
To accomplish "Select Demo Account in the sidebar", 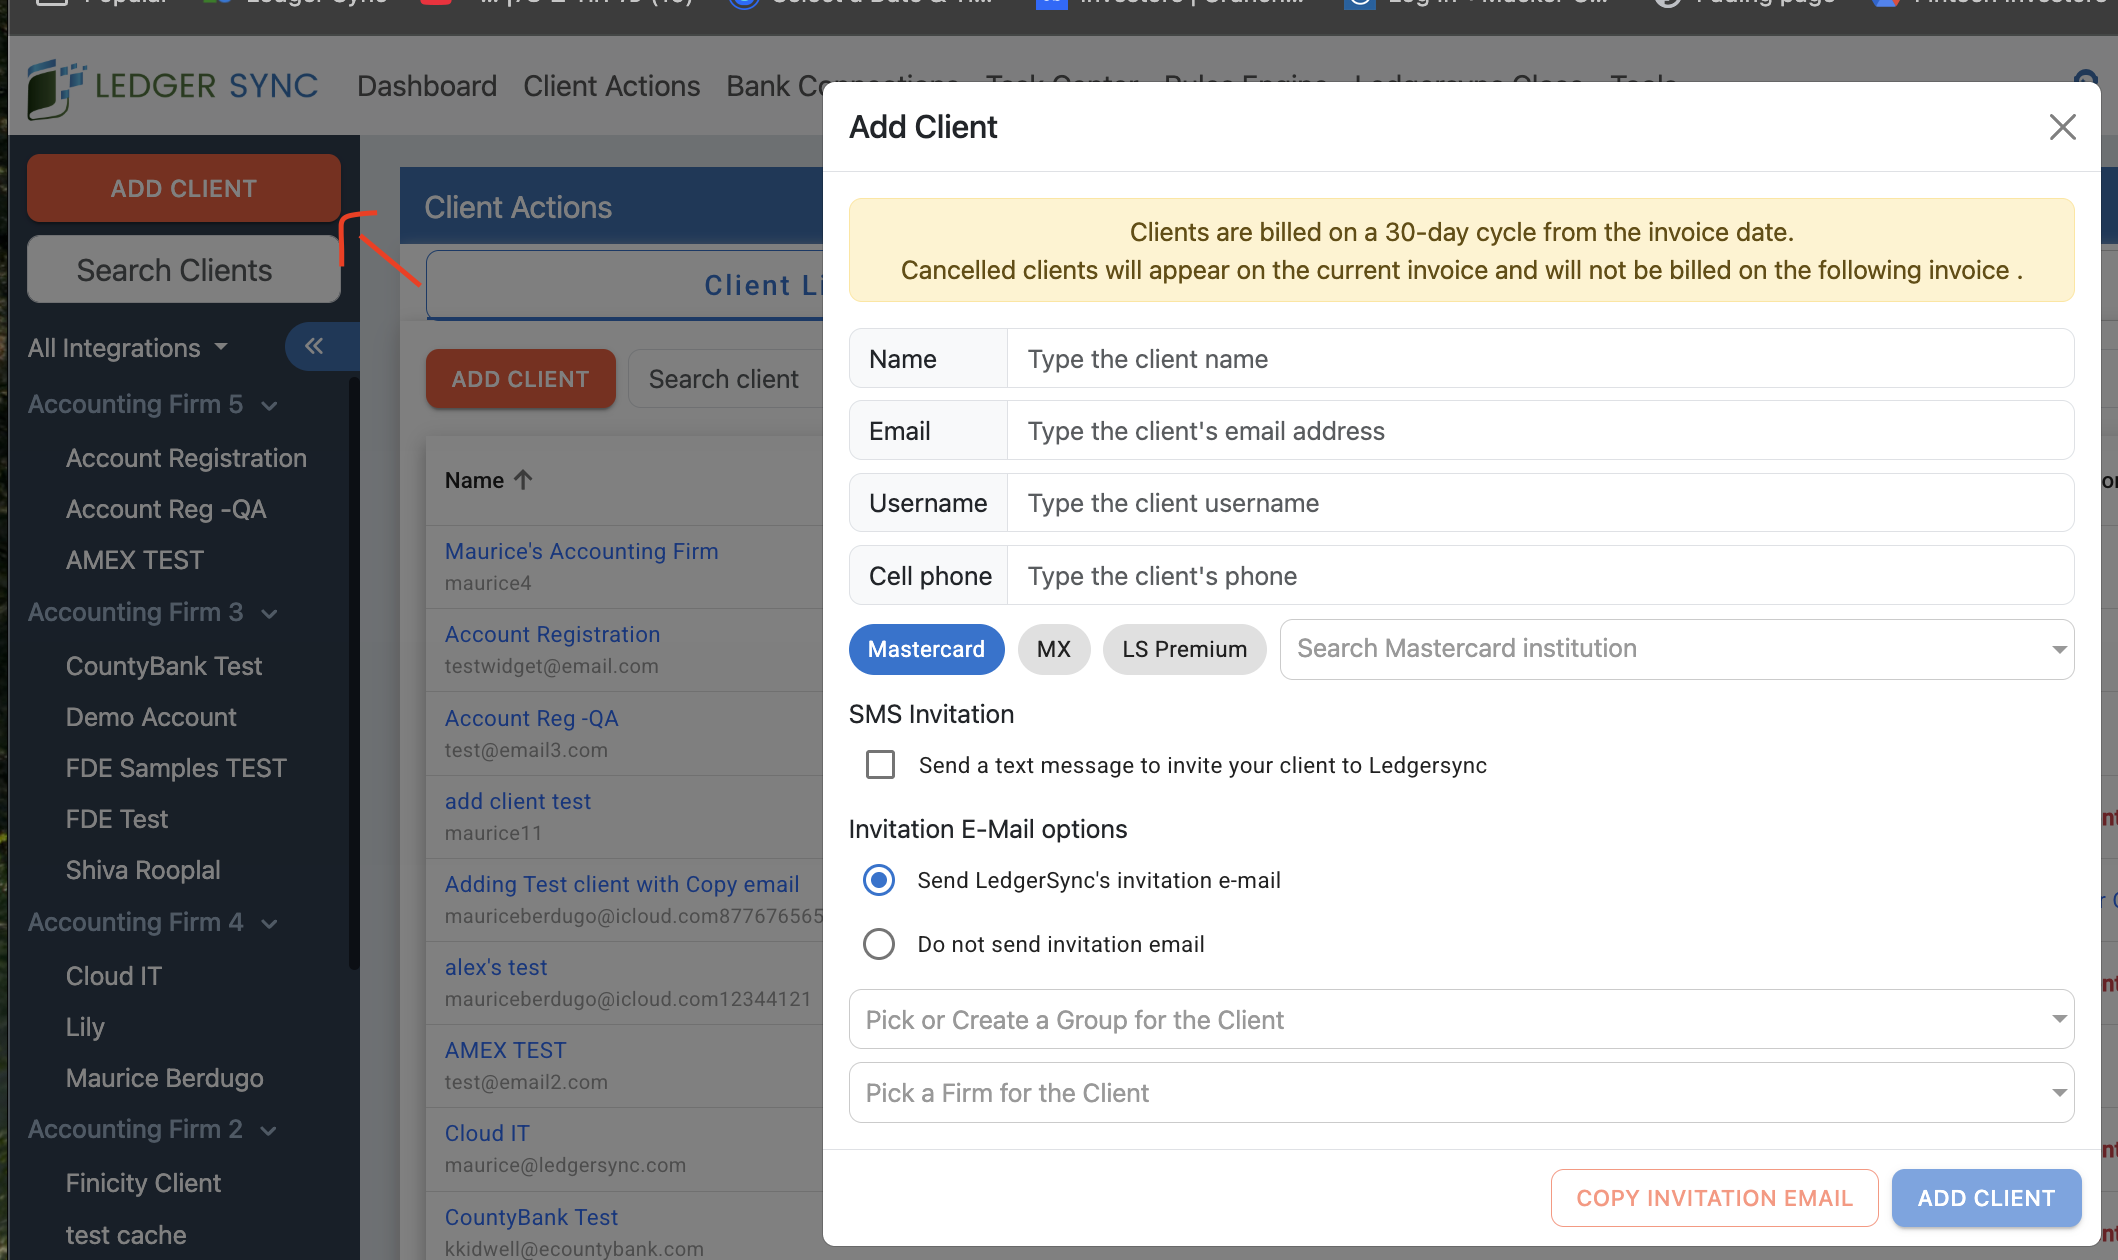I will coord(151,717).
